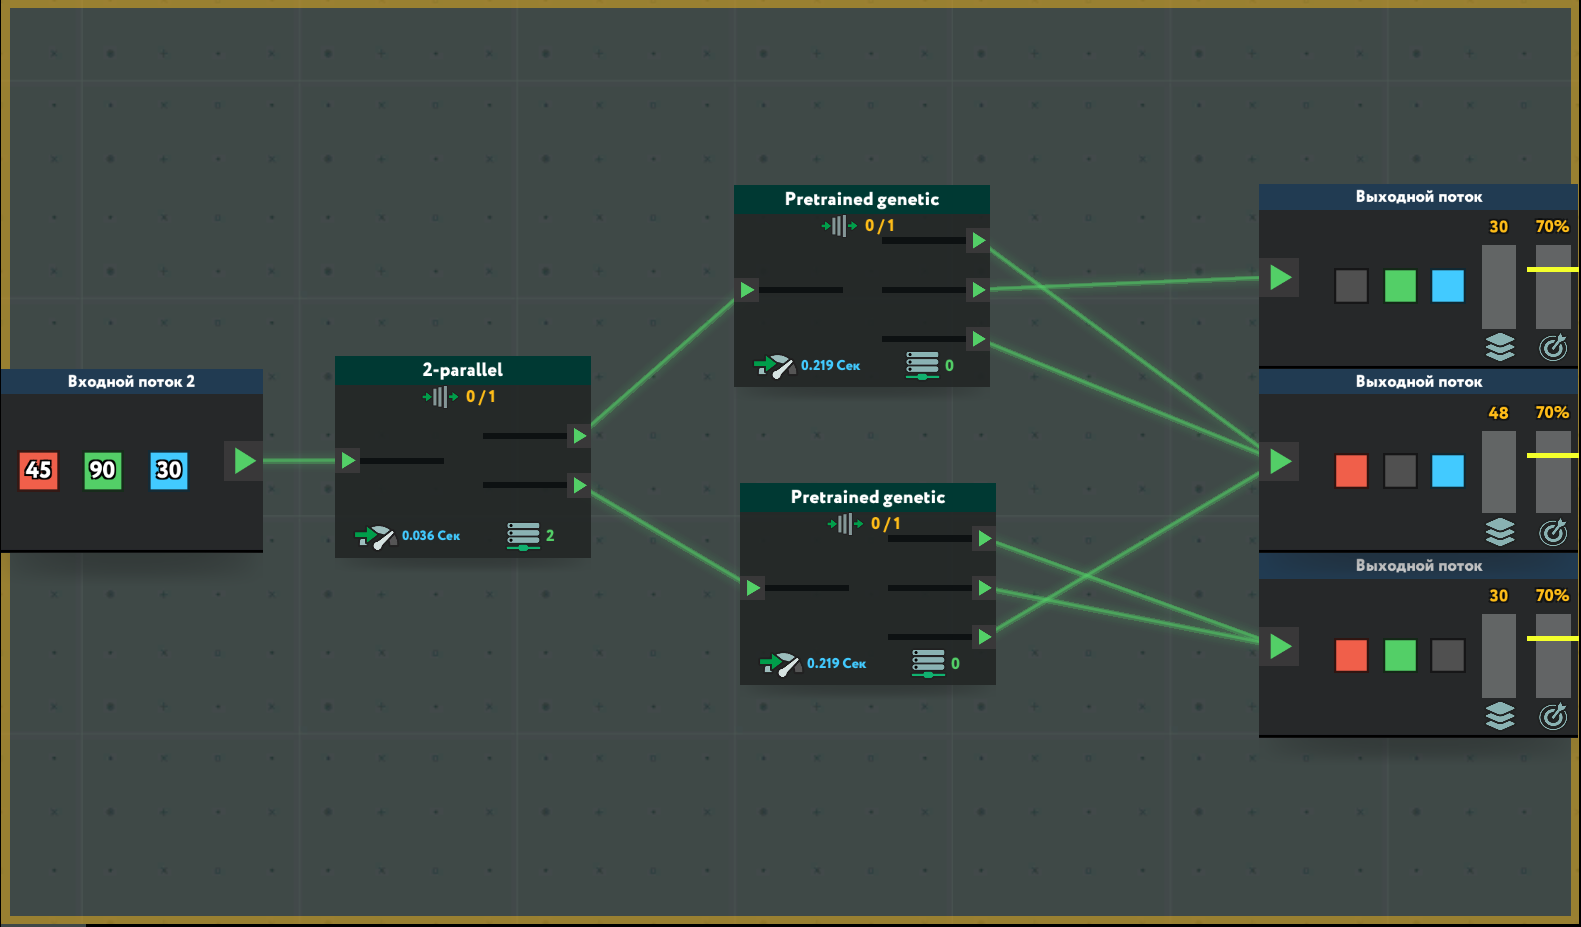Click the layers icon in the middle Выходной поток
The width and height of the screenshot is (1581, 927).
(x=1499, y=532)
